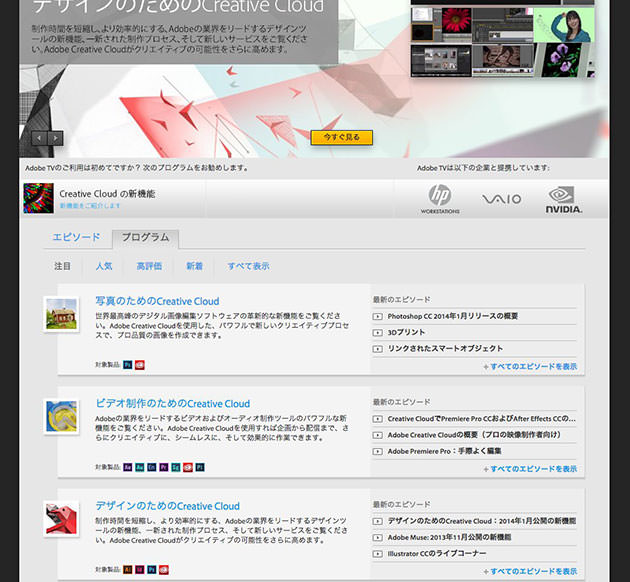The width and height of the screenshot is (630, 582).
Task: Click the NVIDIA partner logo
Action: [563, 199]
